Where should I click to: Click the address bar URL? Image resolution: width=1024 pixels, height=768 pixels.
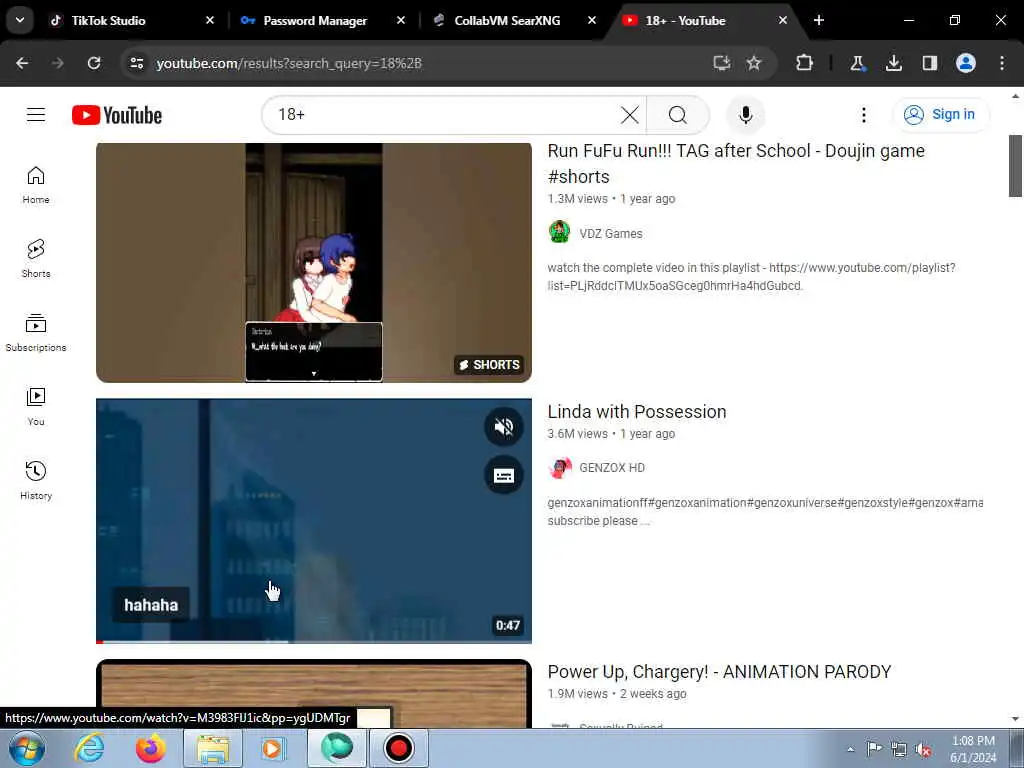[289, 63]
